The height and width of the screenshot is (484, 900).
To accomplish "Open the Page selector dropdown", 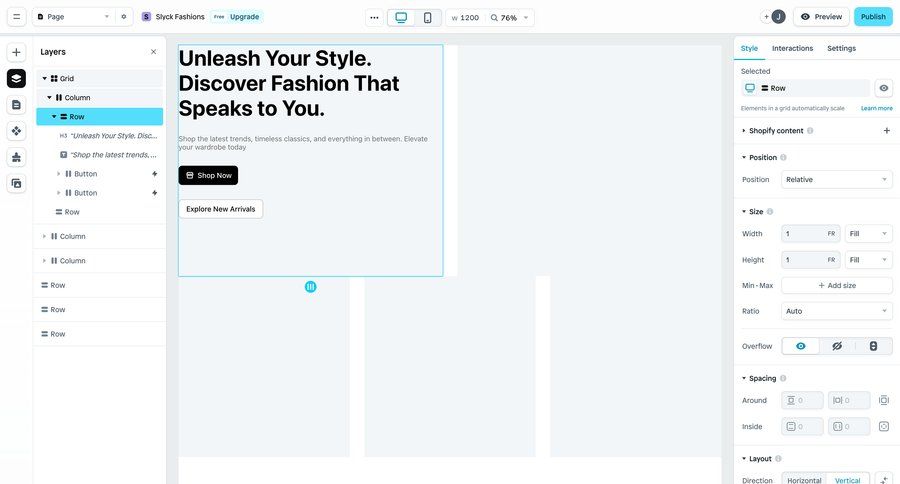I will click(x=73, y=17).
